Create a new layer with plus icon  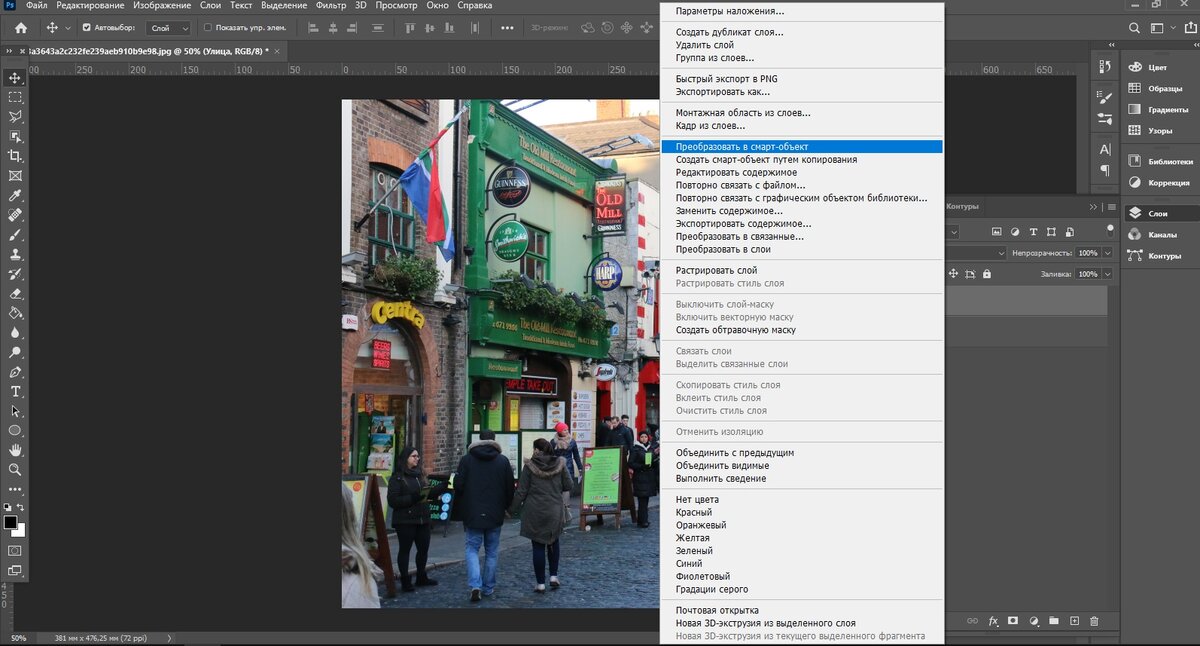(1074, 621)
